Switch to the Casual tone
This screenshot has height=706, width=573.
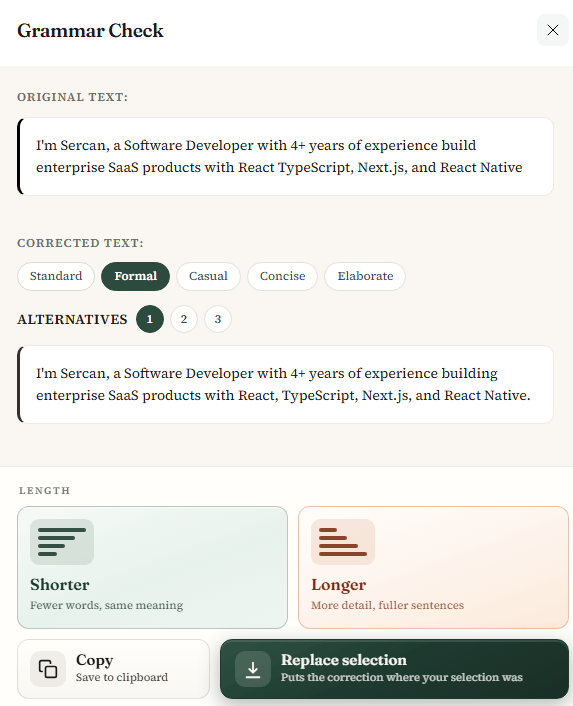(208, 276)
